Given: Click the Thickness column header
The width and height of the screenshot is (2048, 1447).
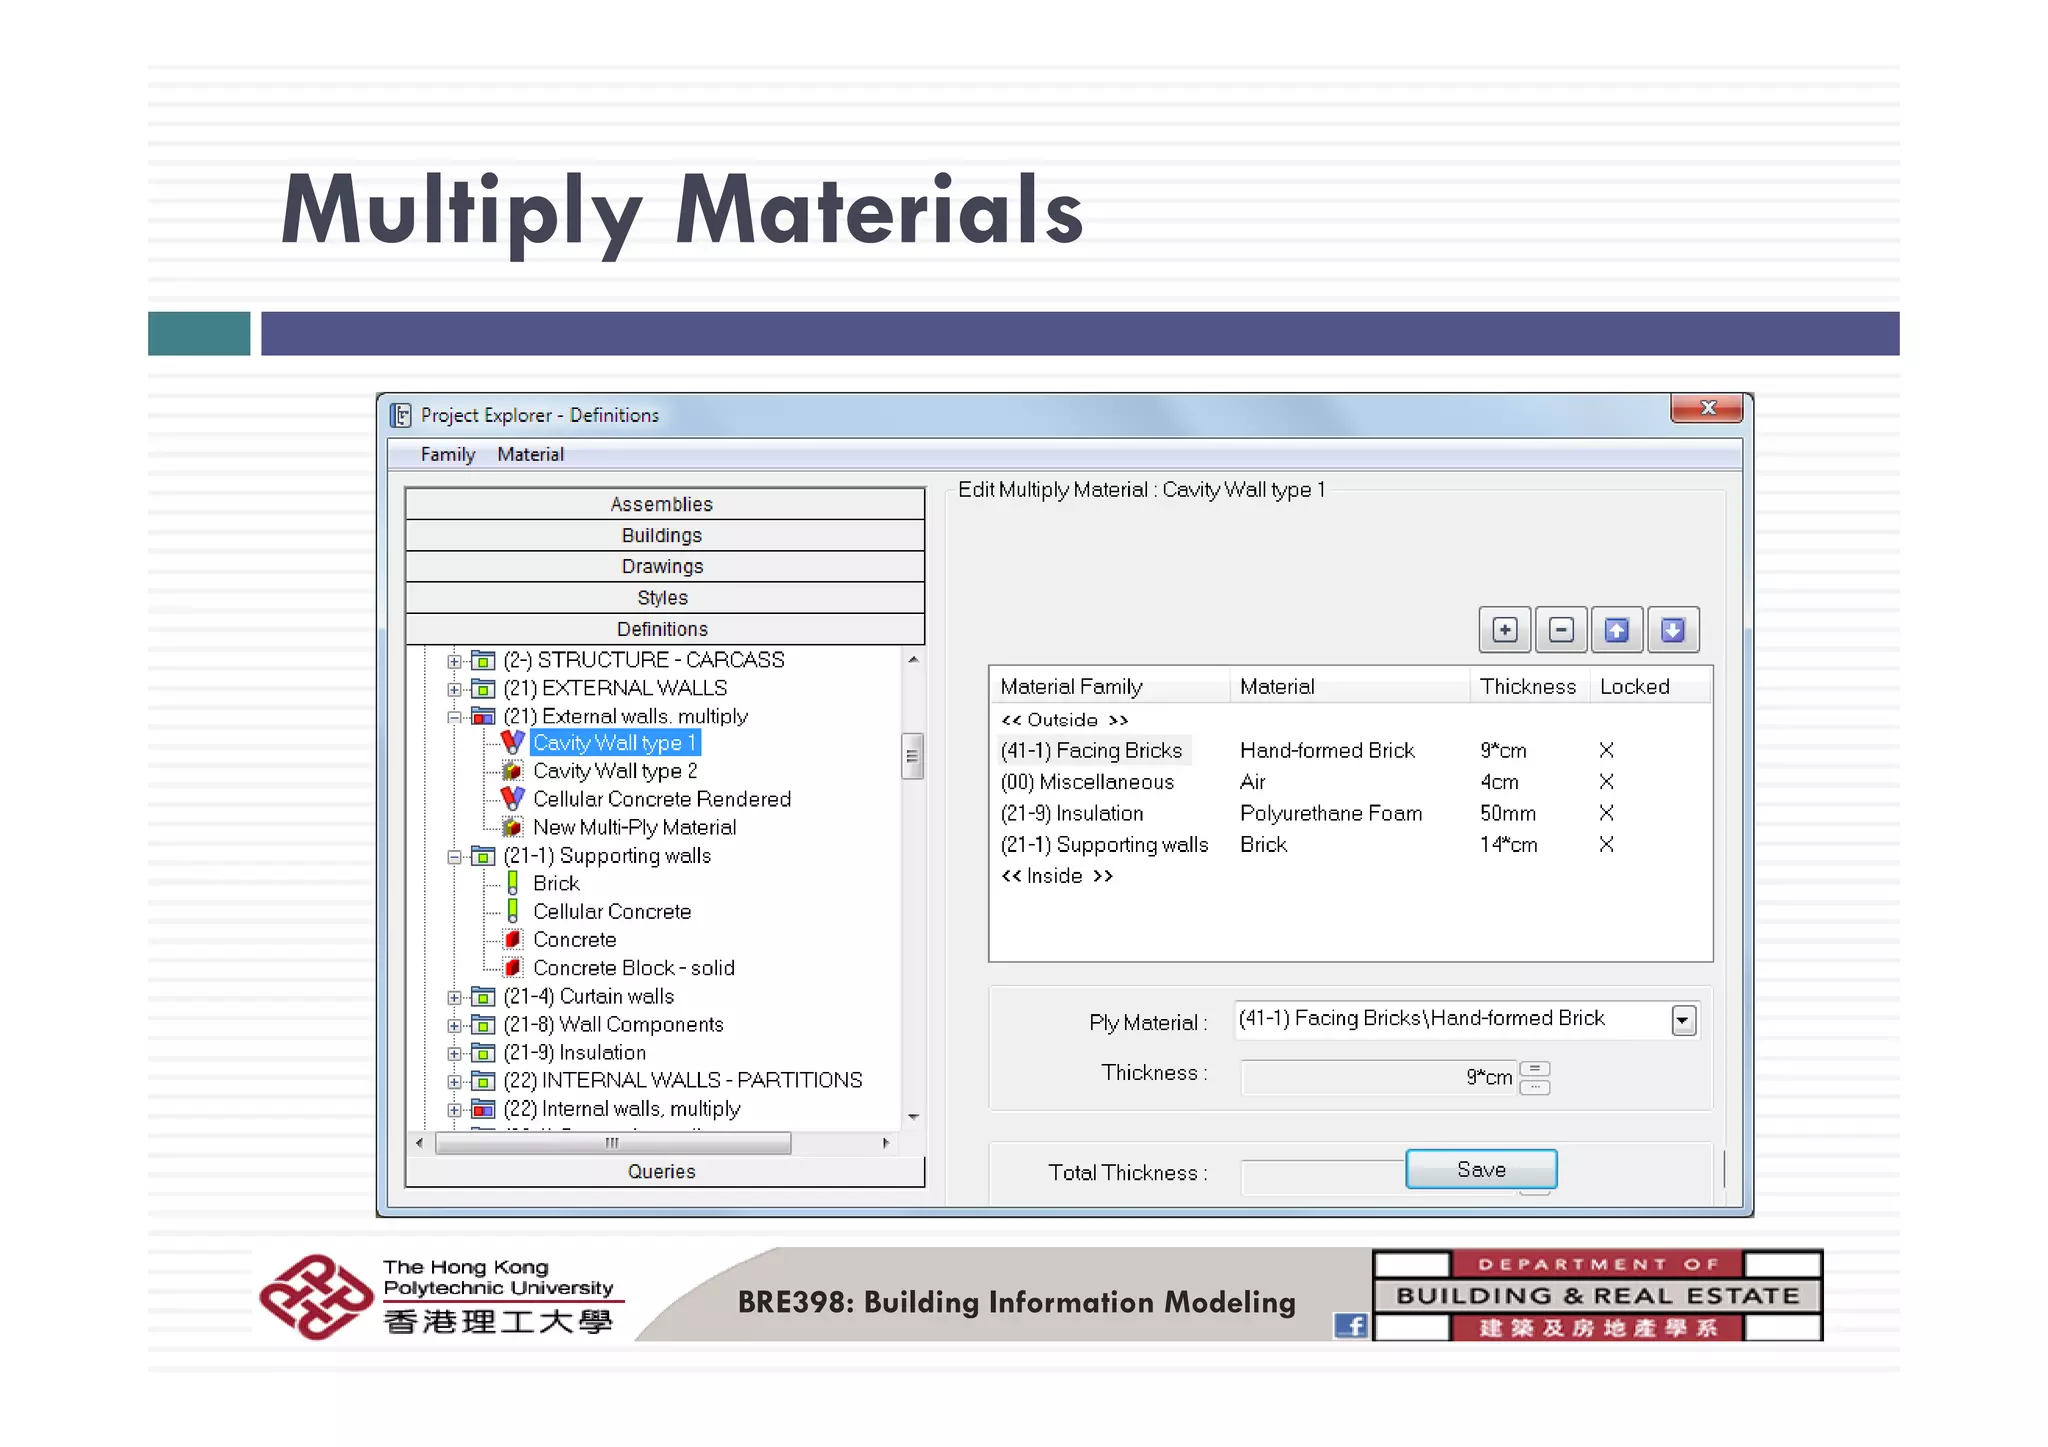Looking at the screenshot, I should [x=1528, y=687].
